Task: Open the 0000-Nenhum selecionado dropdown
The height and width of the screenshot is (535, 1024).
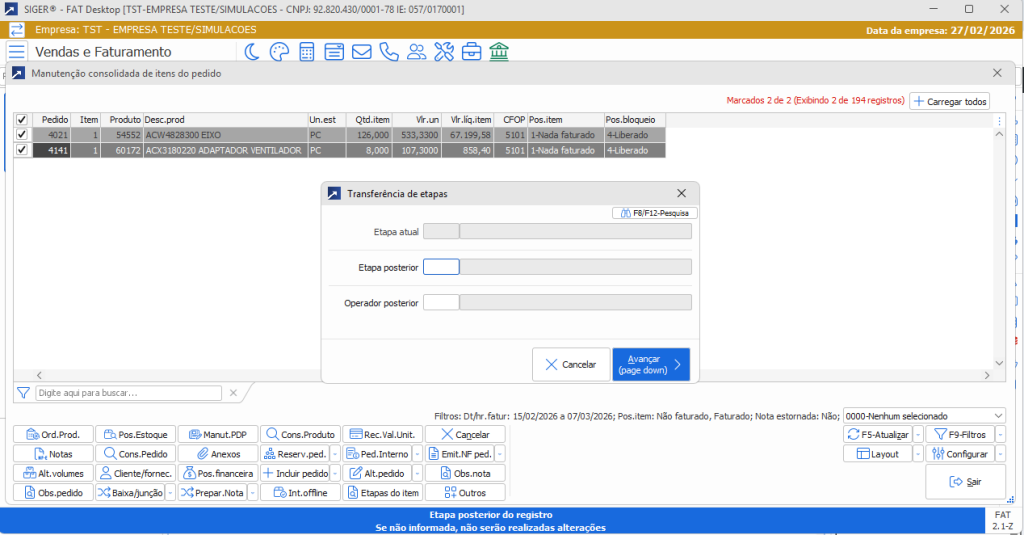Action: pos(924,415)
